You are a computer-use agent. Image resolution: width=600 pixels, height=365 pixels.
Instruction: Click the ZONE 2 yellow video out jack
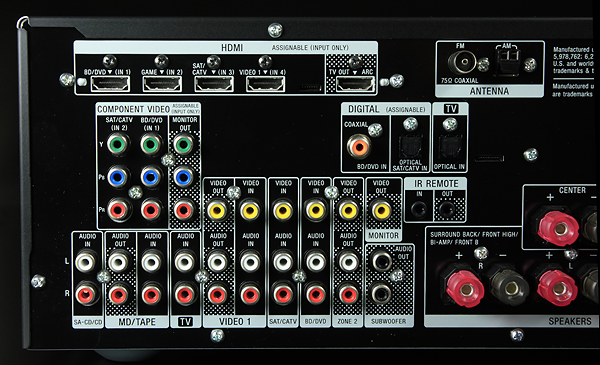point(348,210)
